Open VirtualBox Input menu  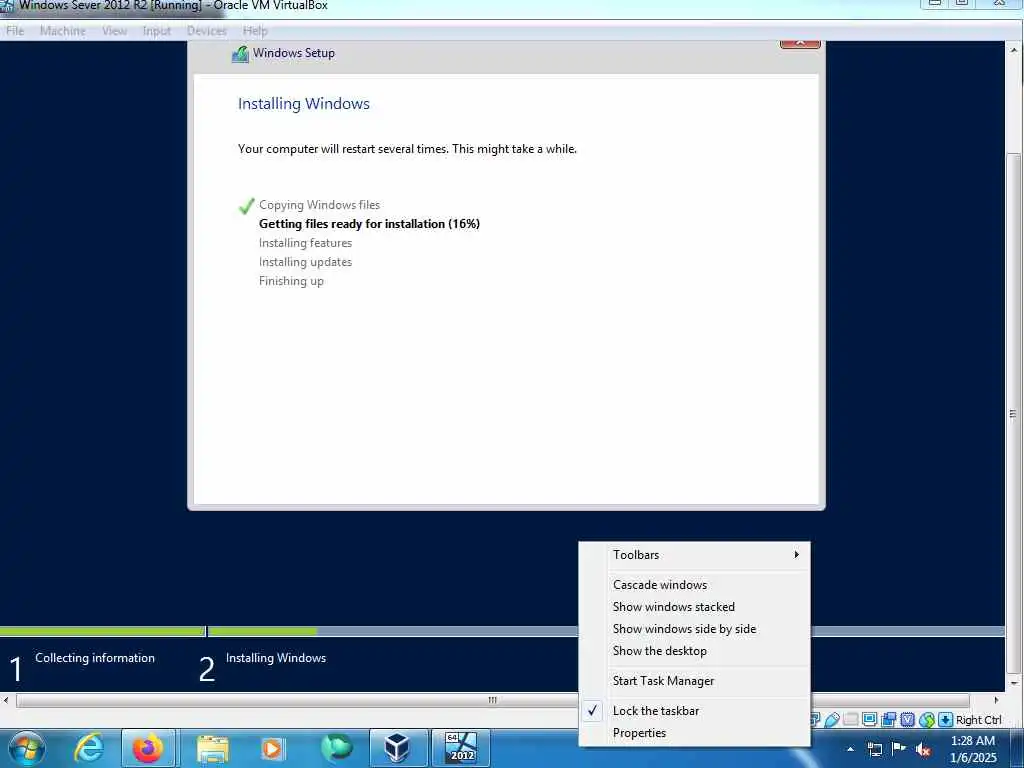(156, 31)
